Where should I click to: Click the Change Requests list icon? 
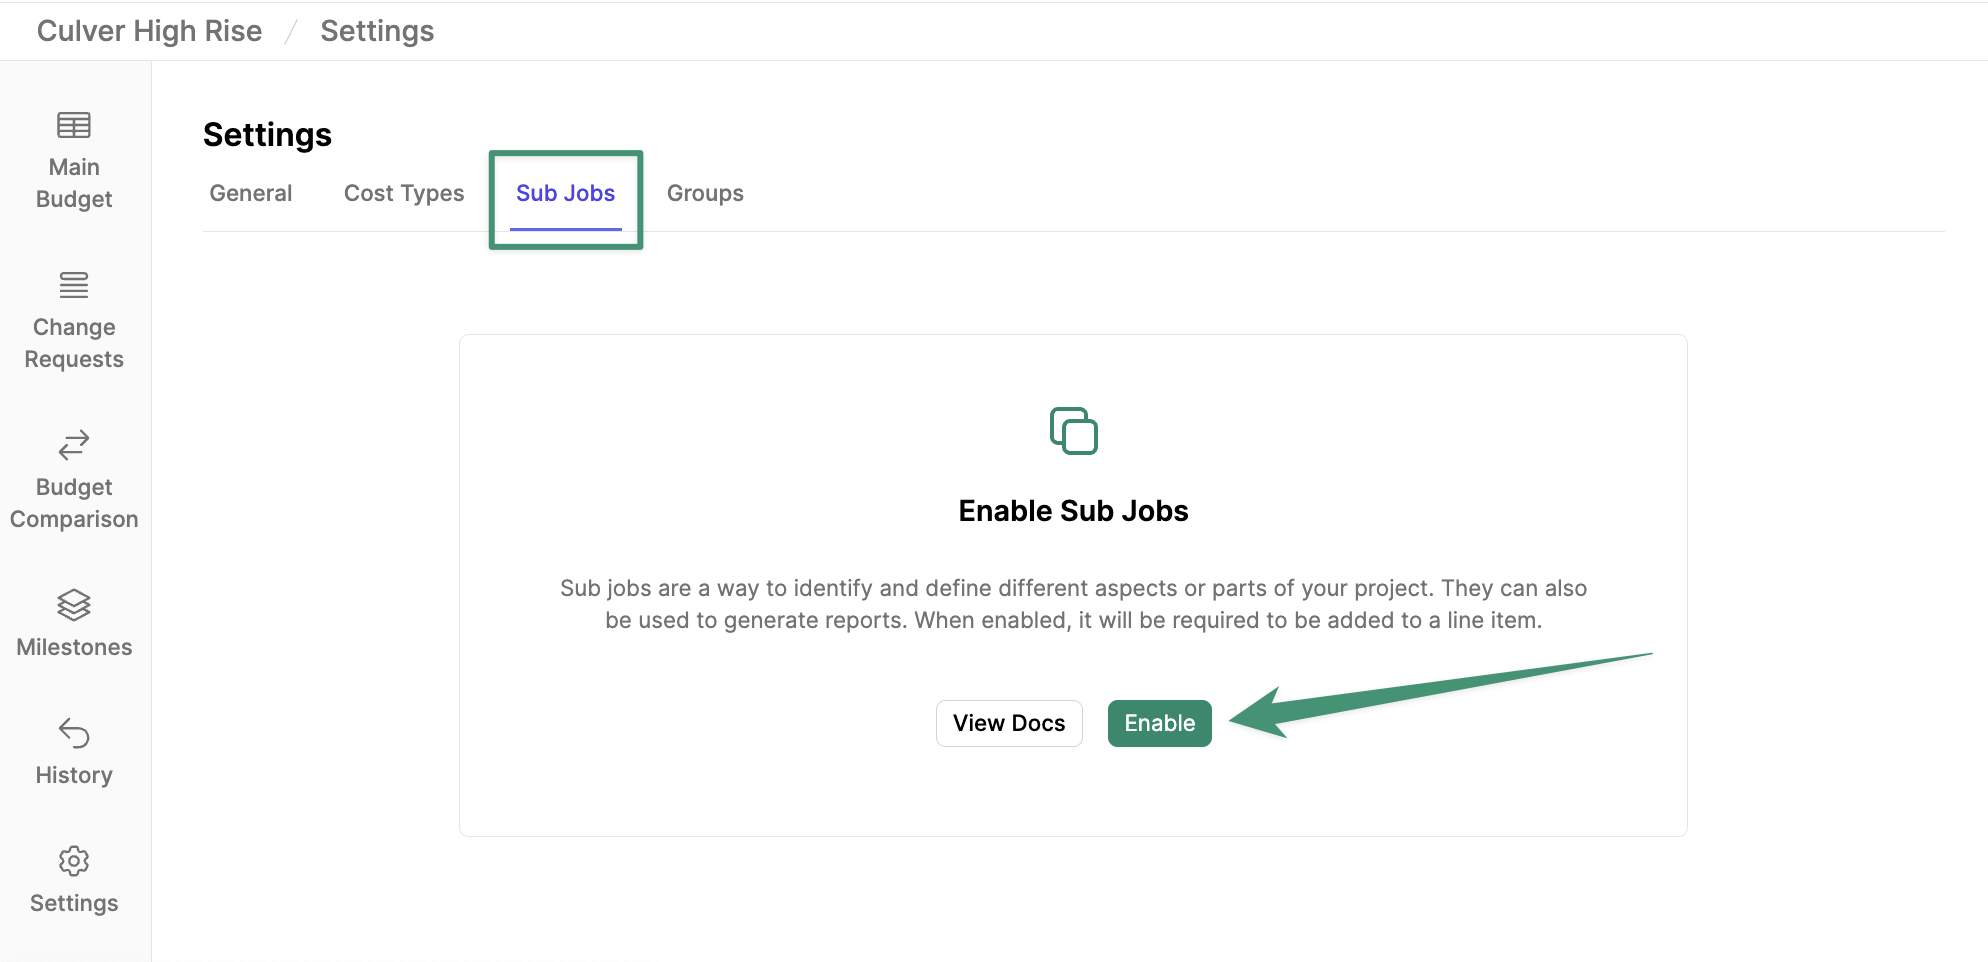pyautogui.click(x=74, y=285)
